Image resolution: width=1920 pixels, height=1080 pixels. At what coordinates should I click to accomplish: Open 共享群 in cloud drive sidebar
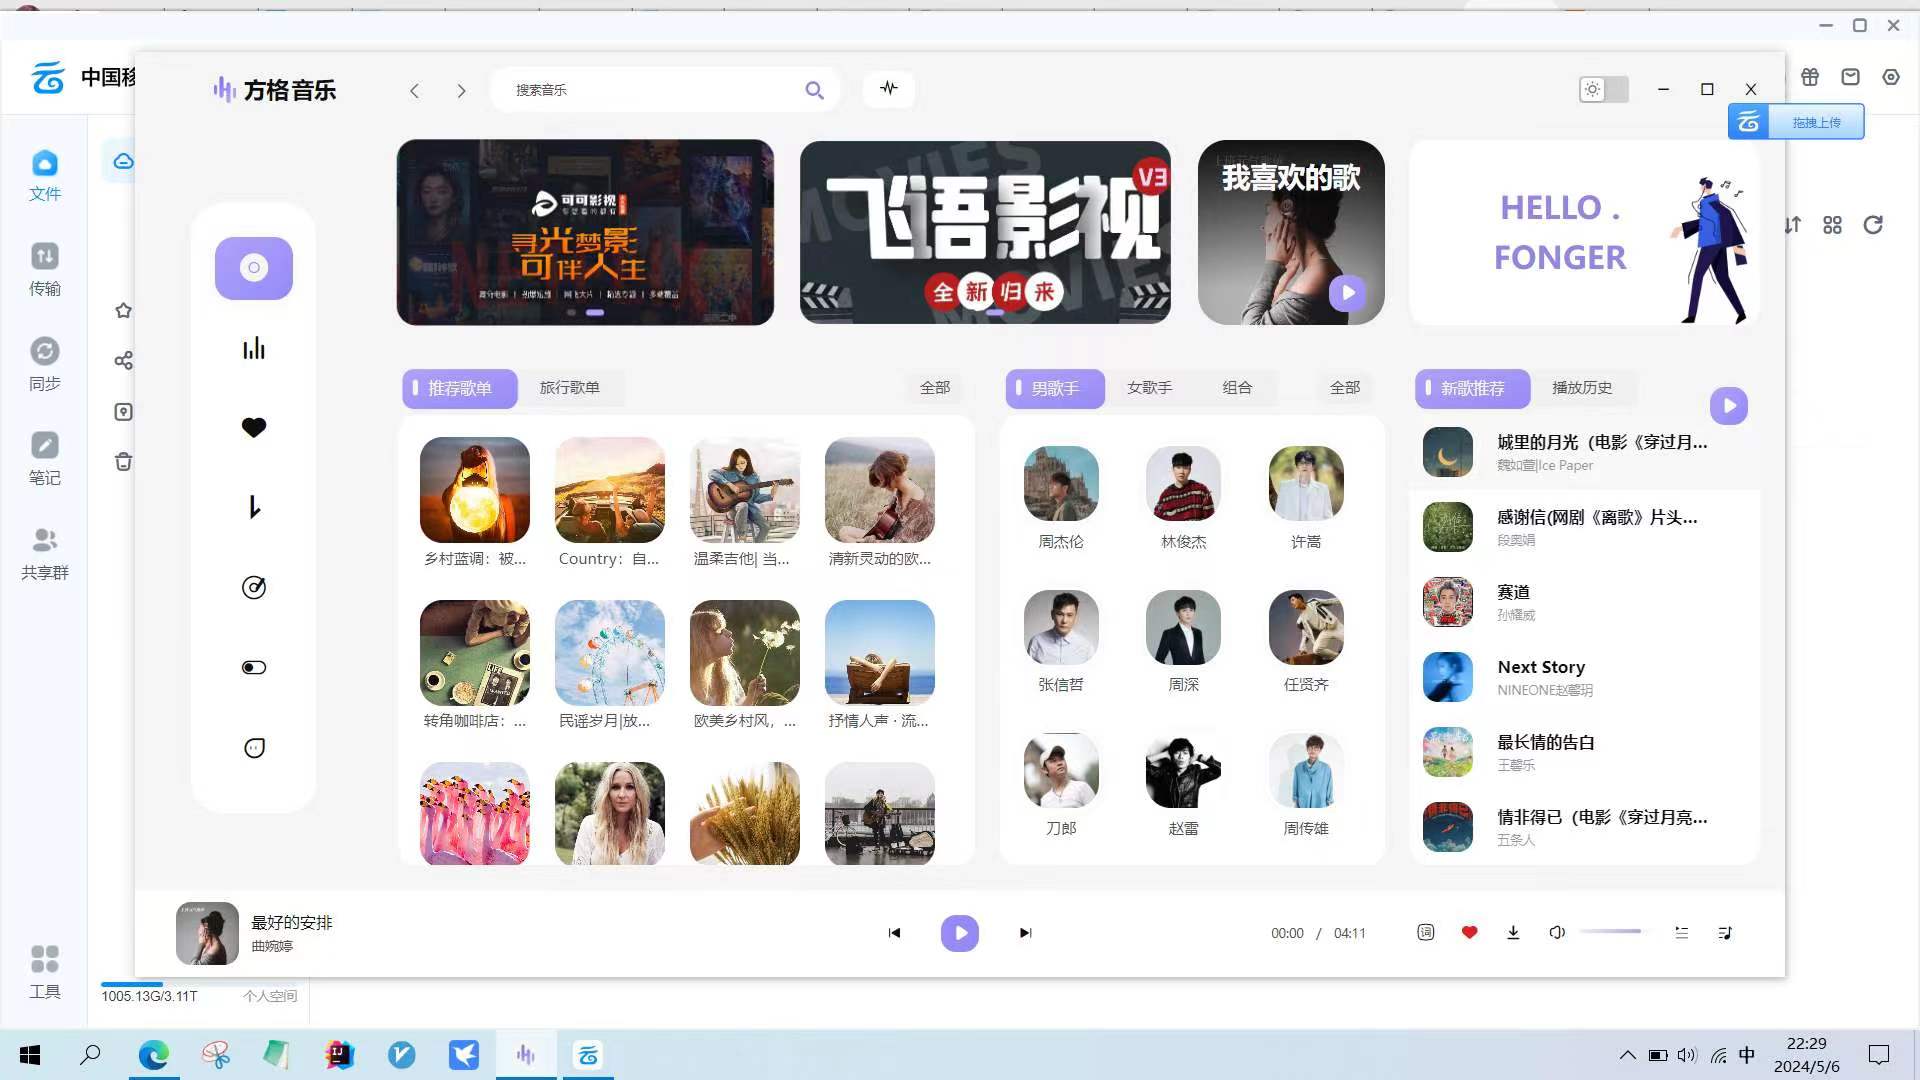[x=44, y=554]
